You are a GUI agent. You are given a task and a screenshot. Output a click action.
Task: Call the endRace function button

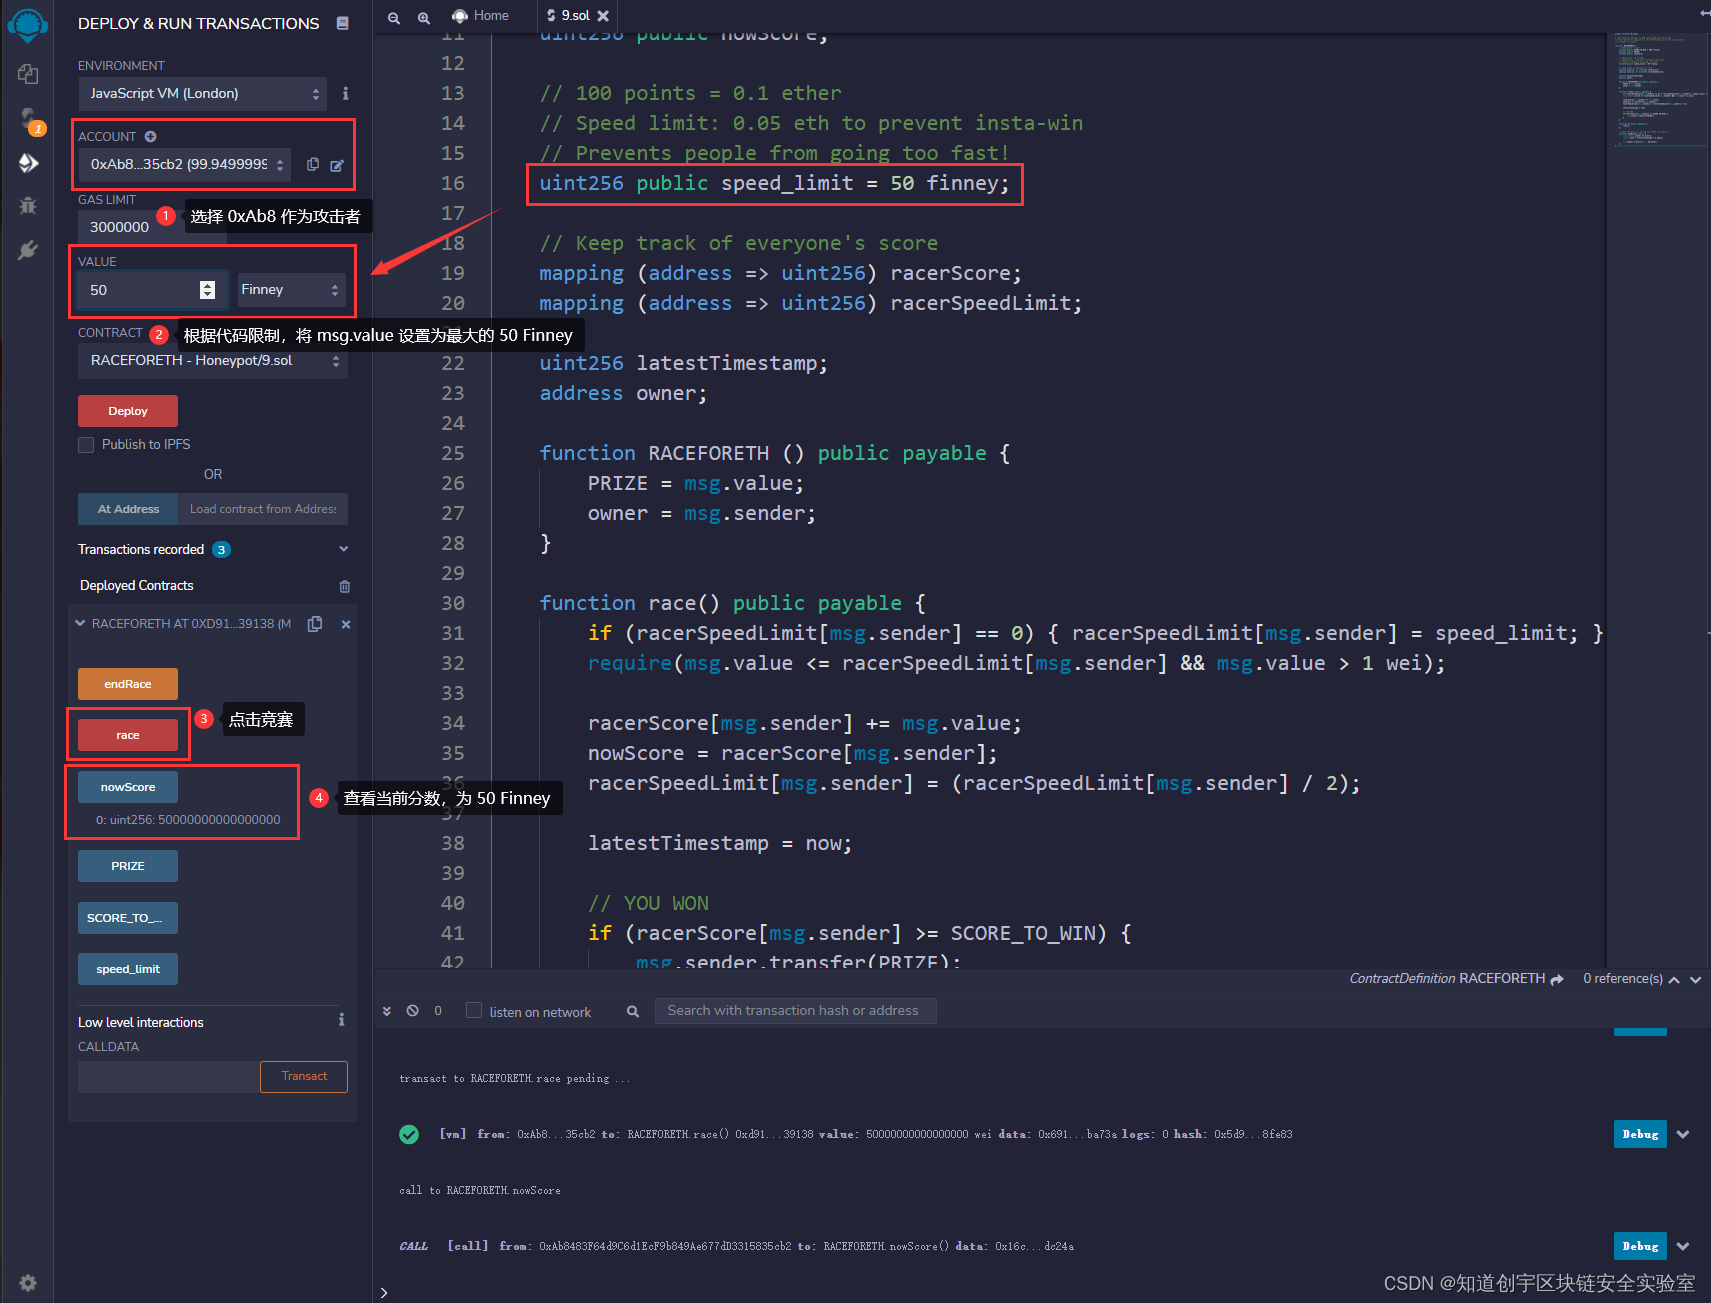click(128, 684)
